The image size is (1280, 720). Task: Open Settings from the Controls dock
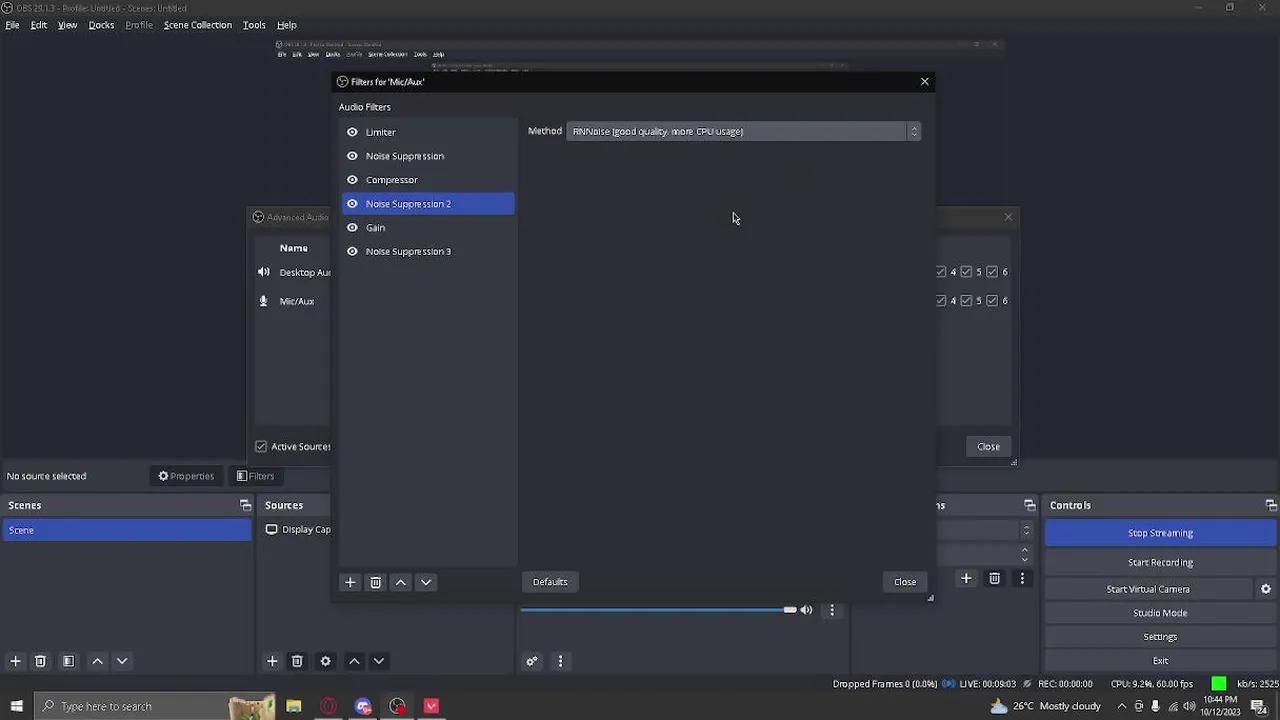click(x=1160, y=637)
